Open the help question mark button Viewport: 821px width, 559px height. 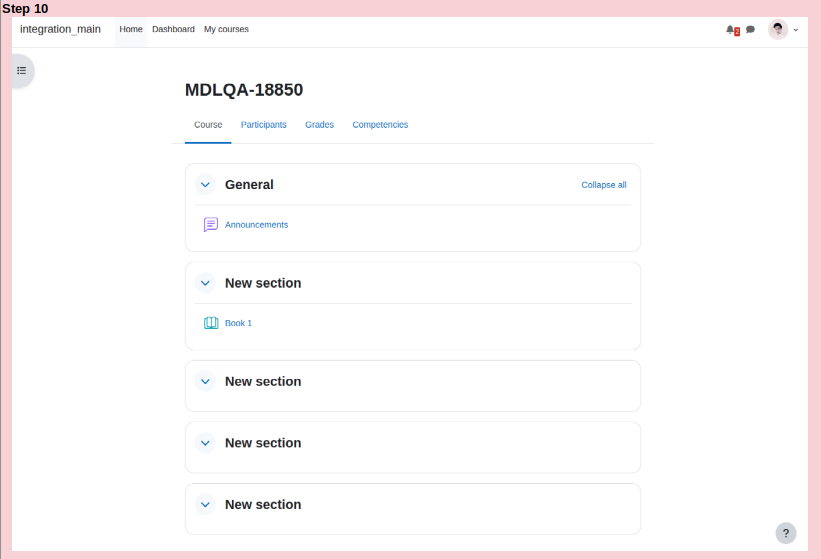coord(786,533)
